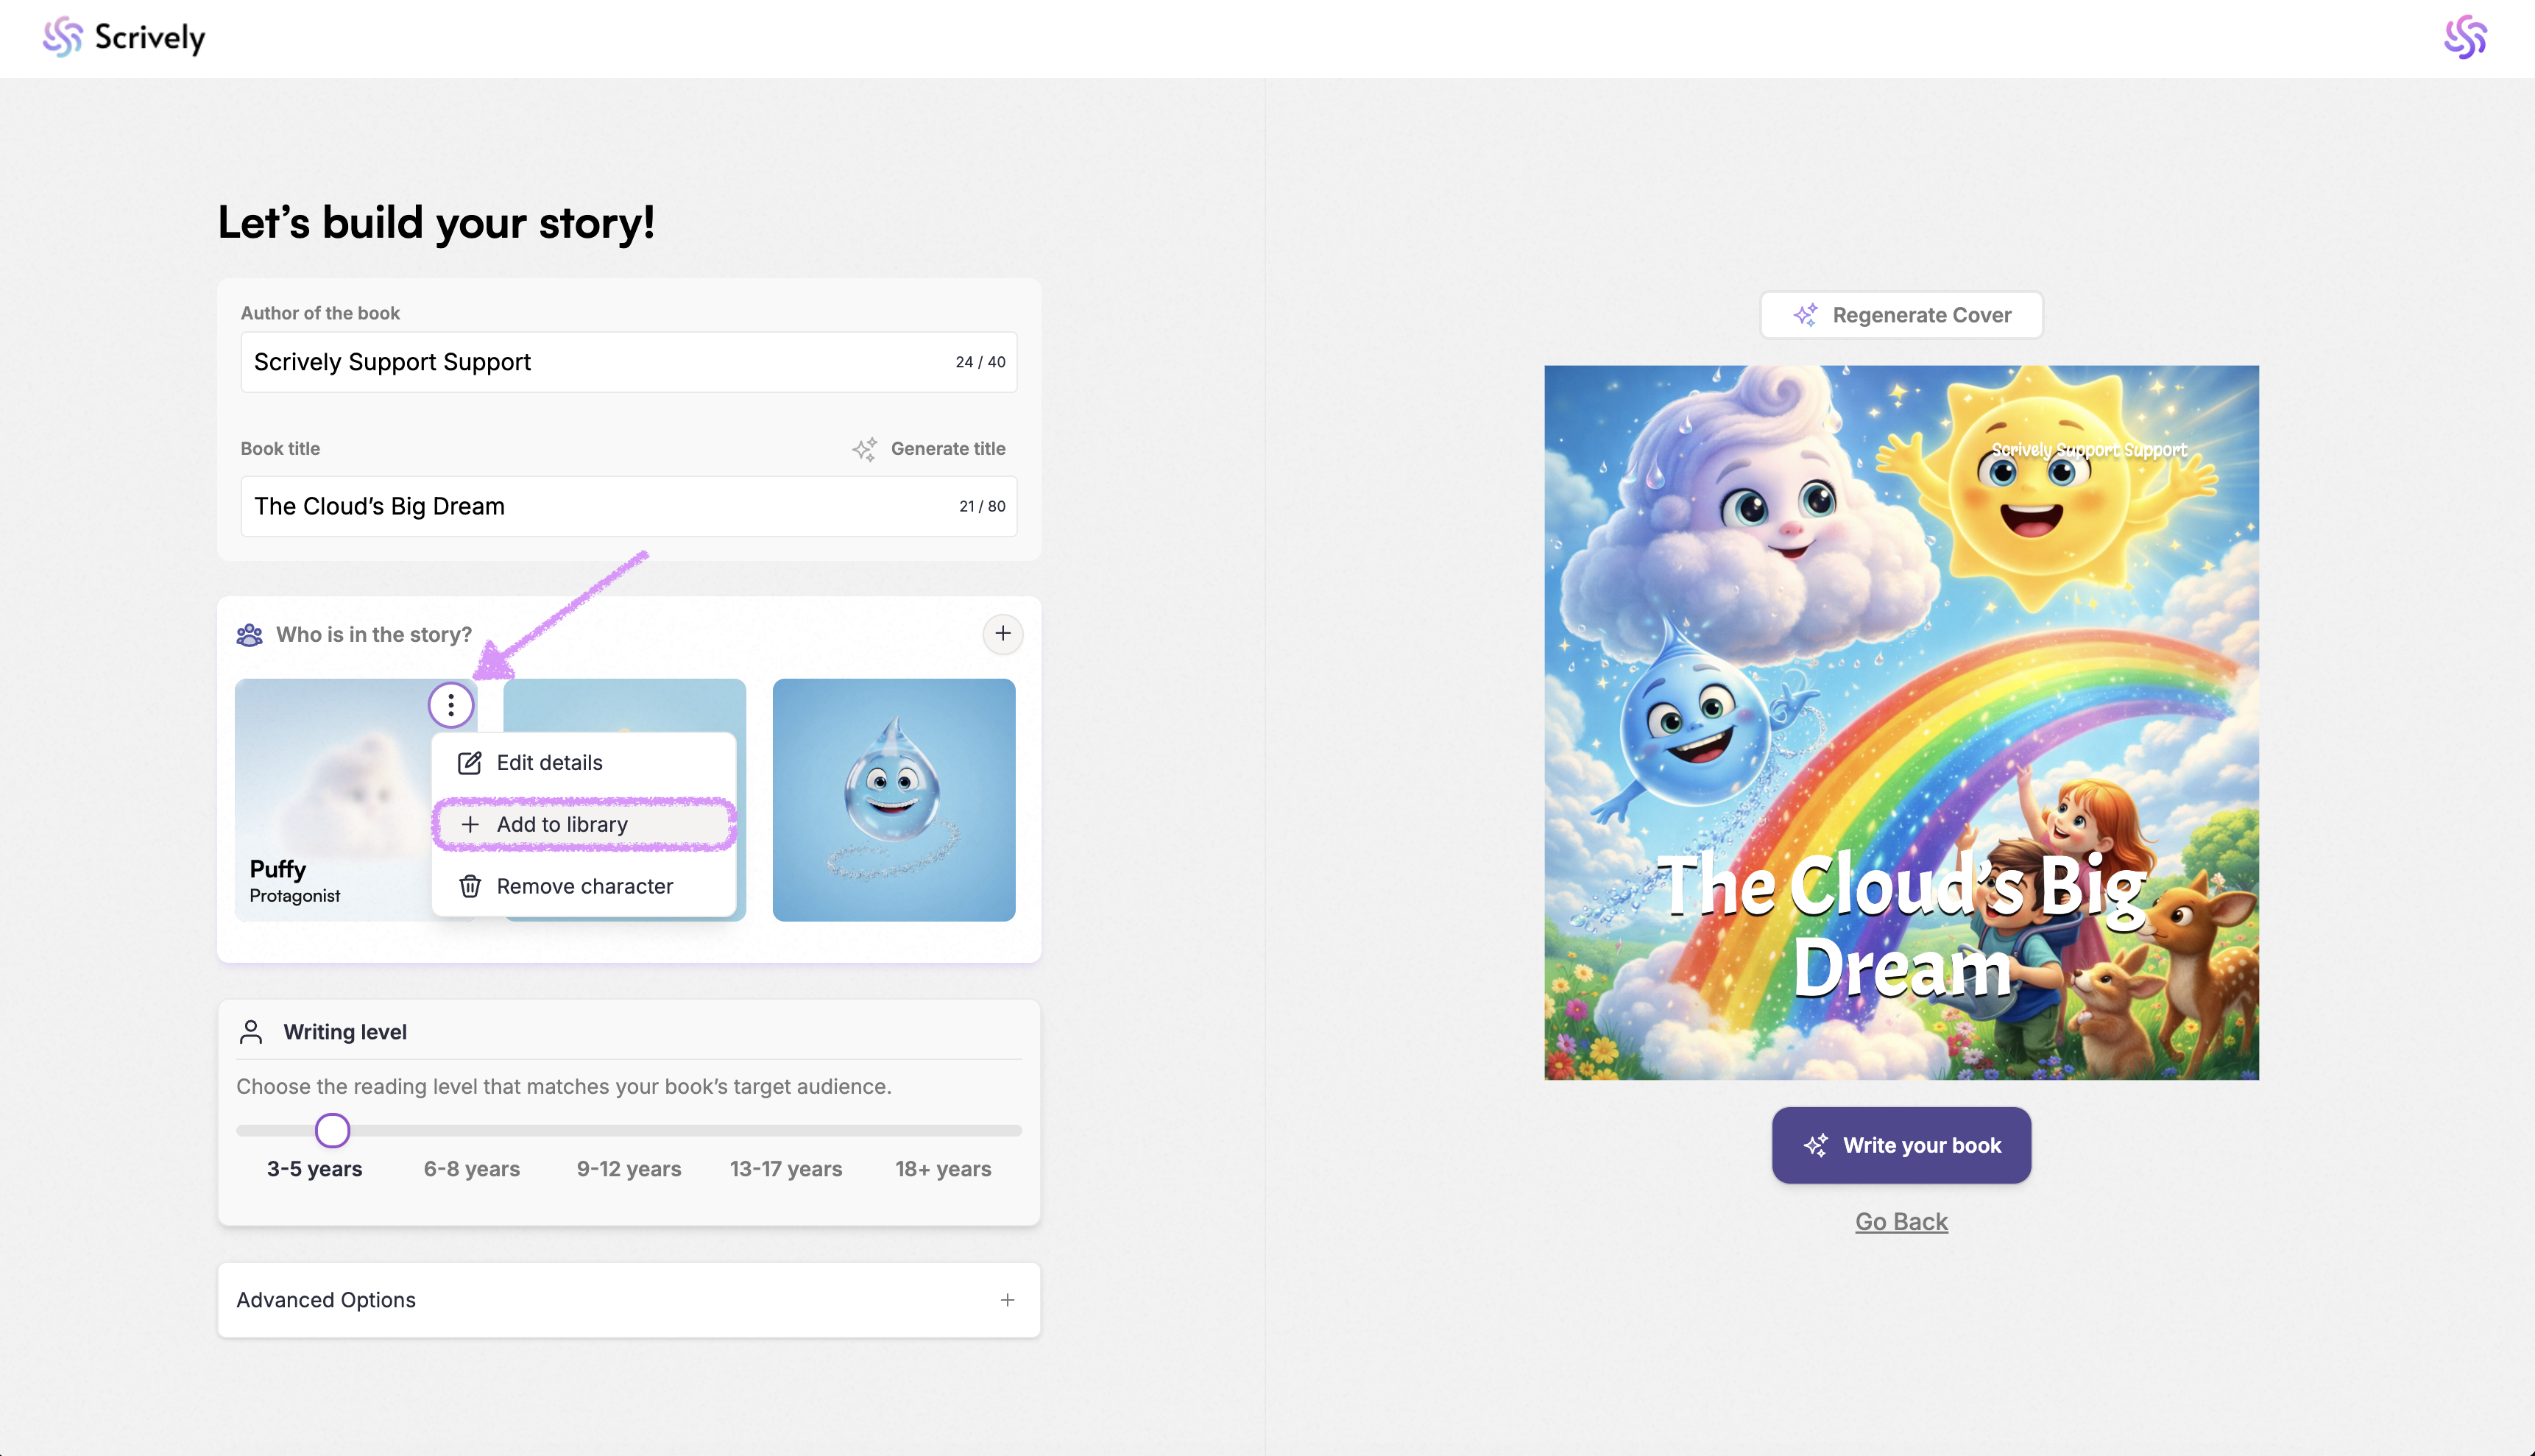Open the profile swirl icon top-right
The height and width of the screenshot is (1456, 2535).
click(2464, 38)
